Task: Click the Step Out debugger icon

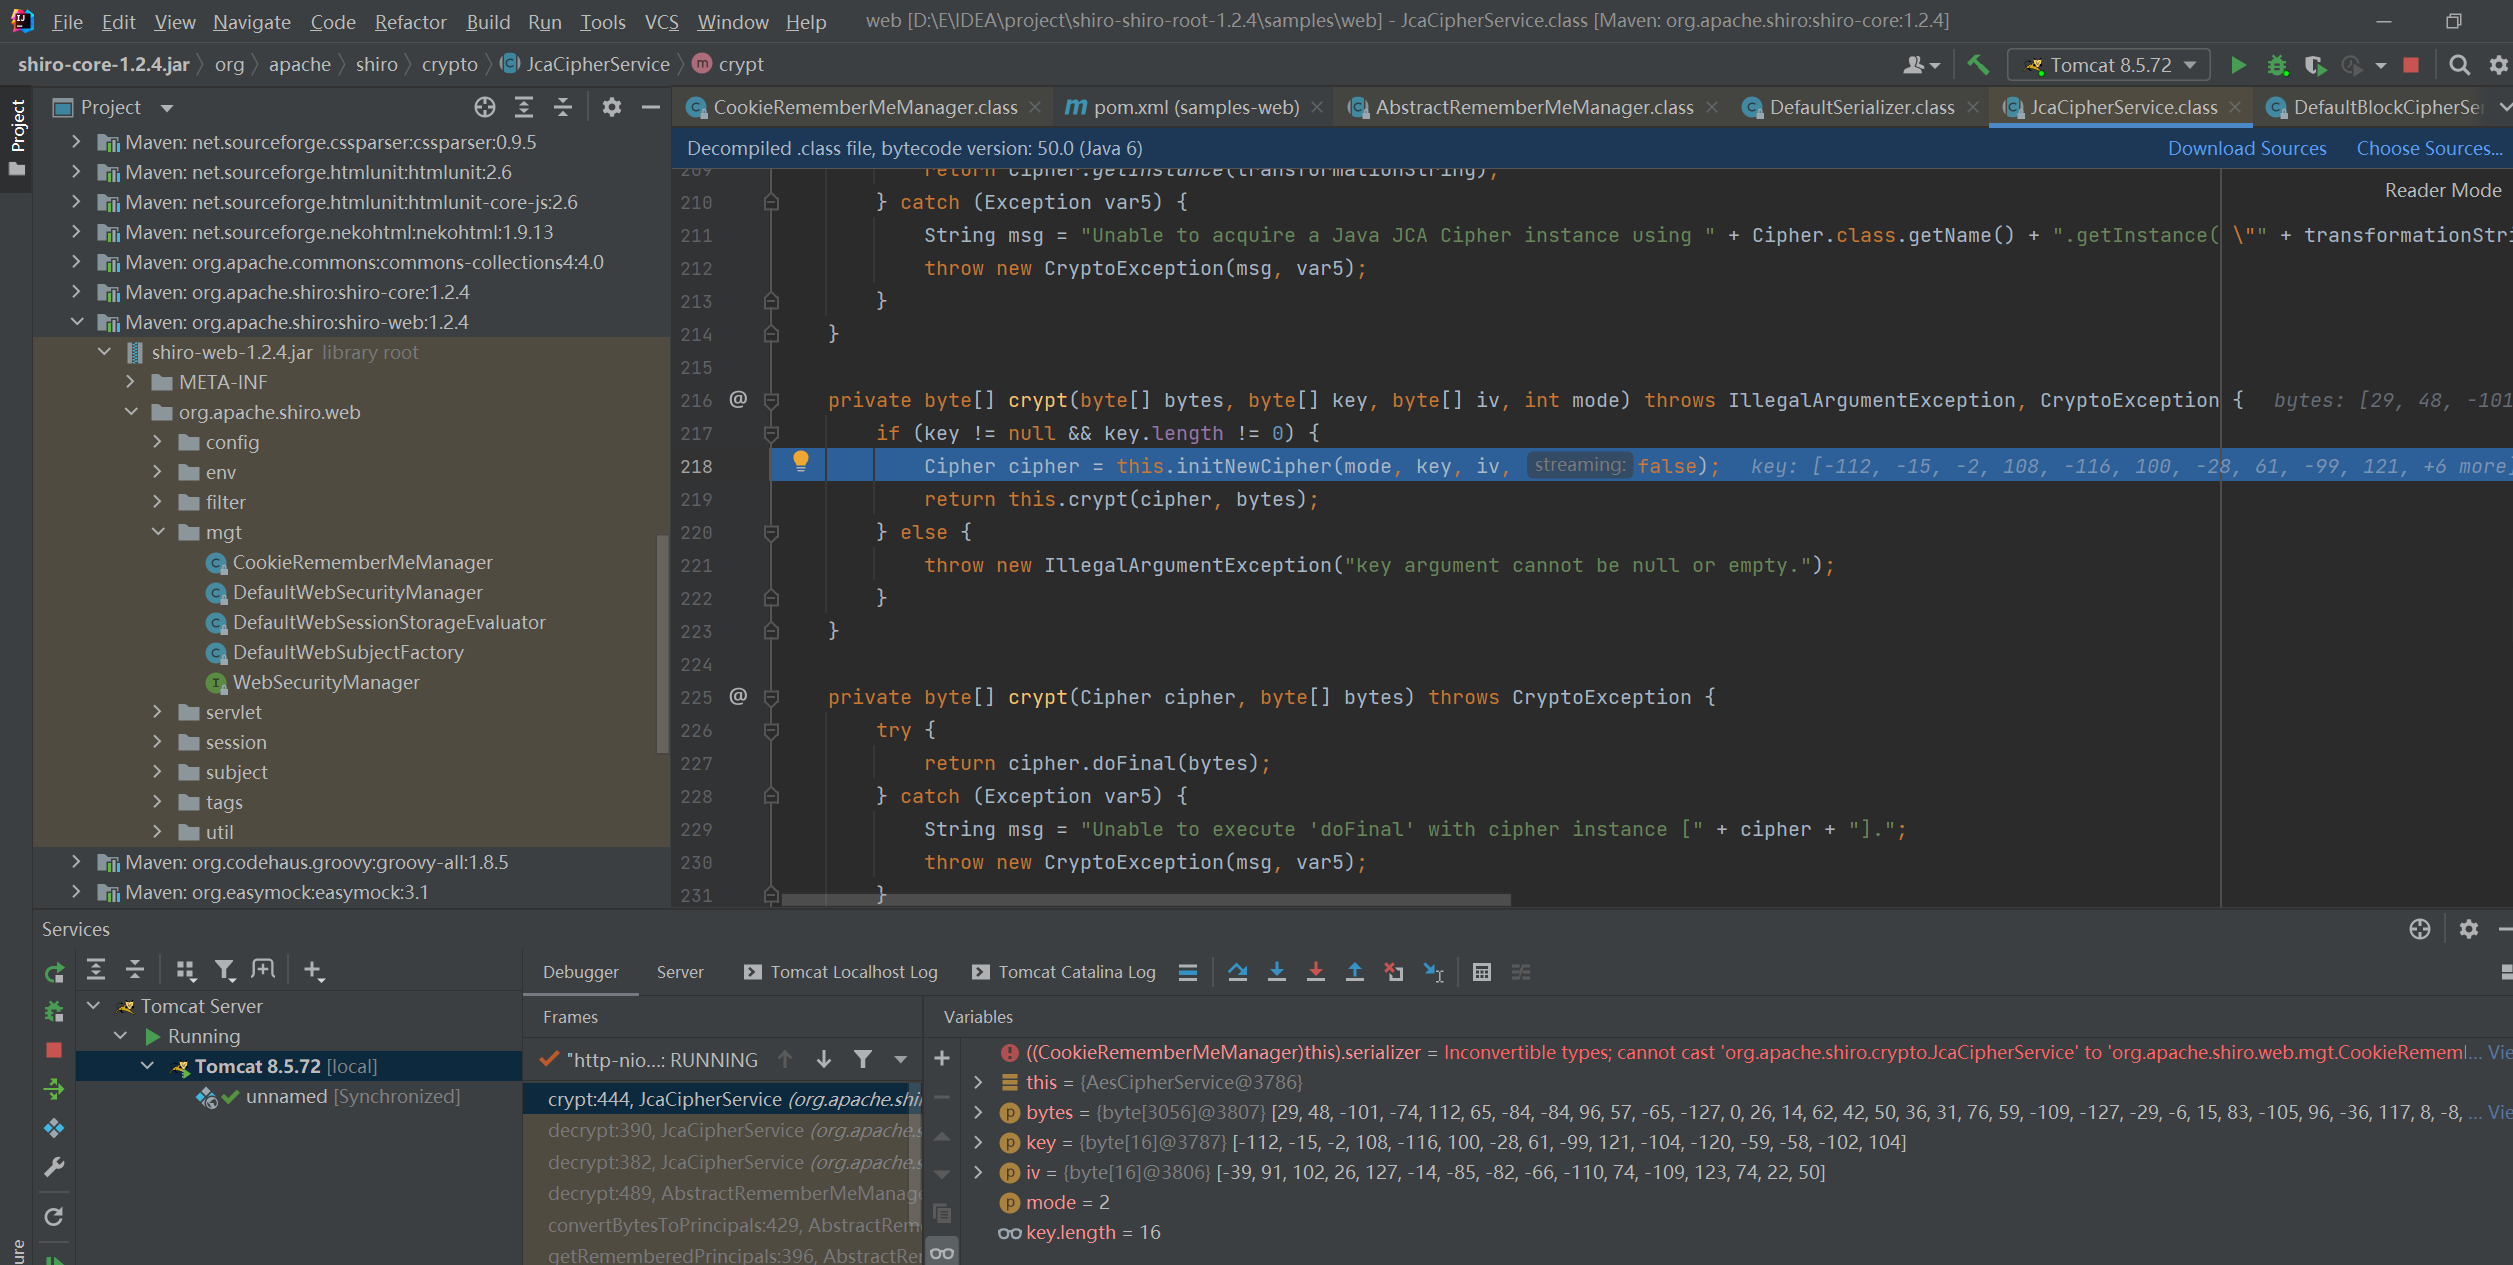Action: (1355, 972)
